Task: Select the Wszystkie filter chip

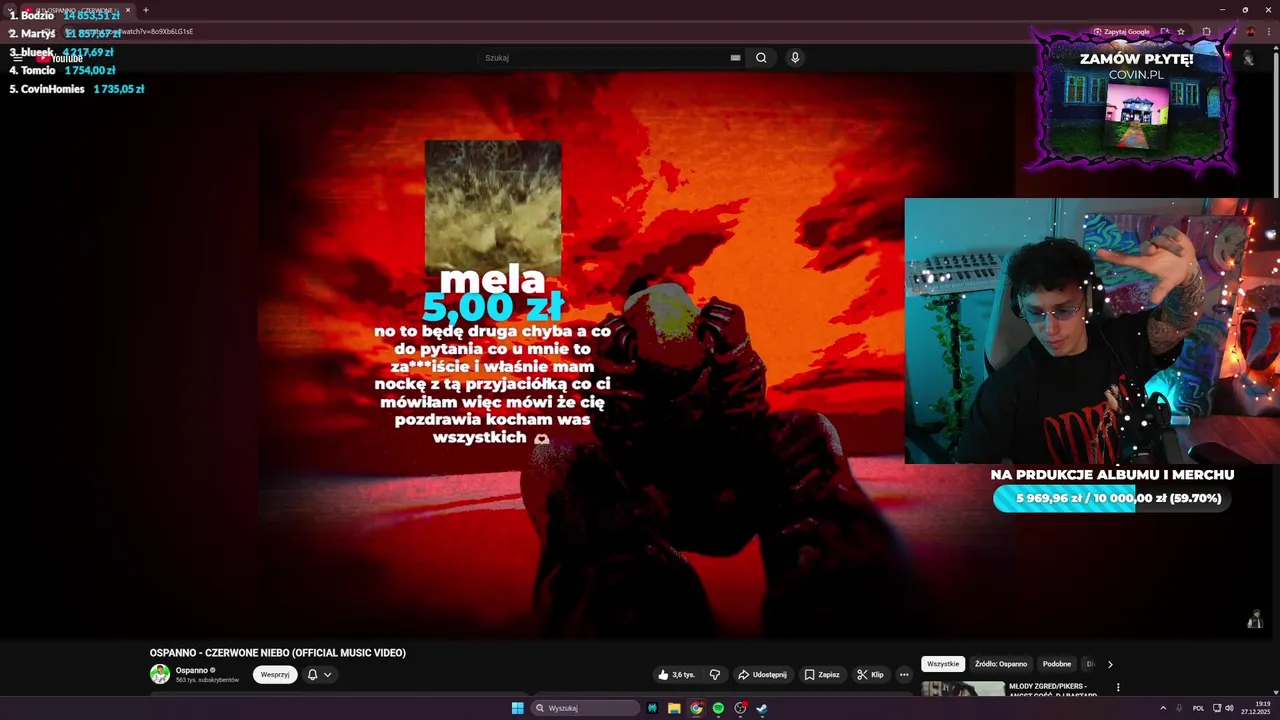Action: [x=943, y=664]
